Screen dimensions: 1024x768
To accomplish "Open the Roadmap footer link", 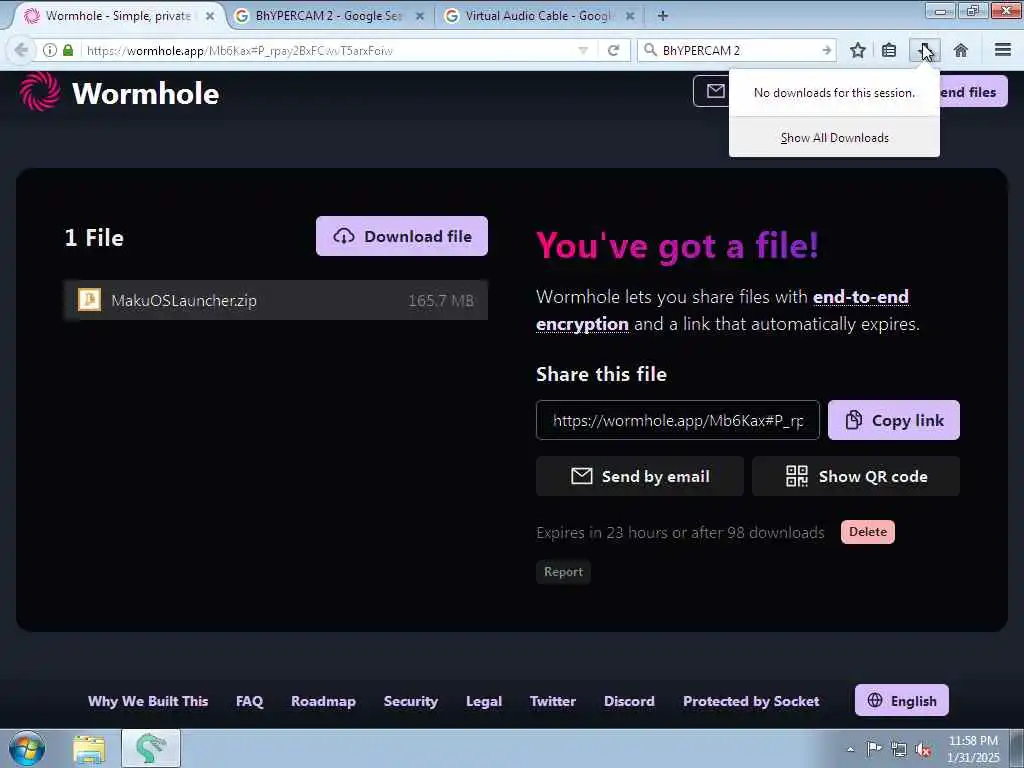I will 323,701.
